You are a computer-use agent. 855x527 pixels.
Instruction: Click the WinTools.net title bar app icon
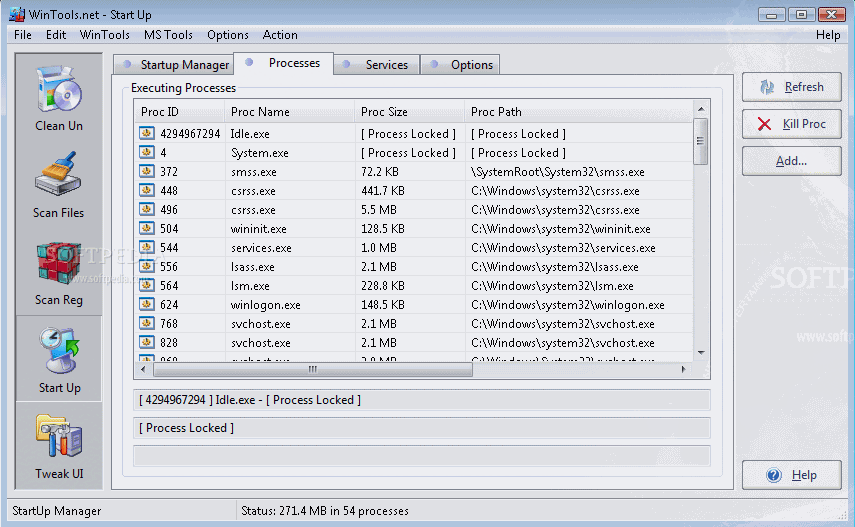(x=17, y=14)
